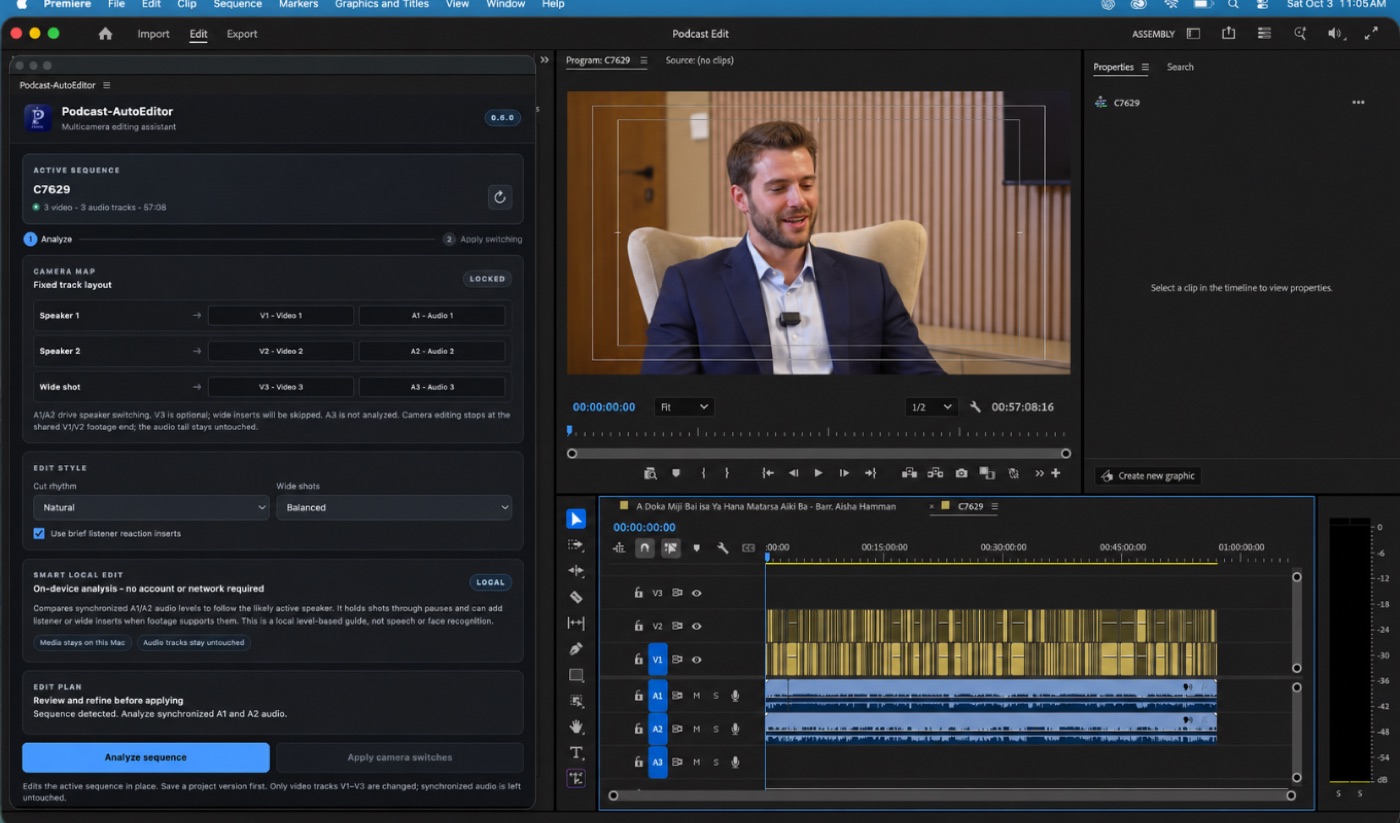
Task: Toggle the lock on track V2
Action: (x=638, y=626)
